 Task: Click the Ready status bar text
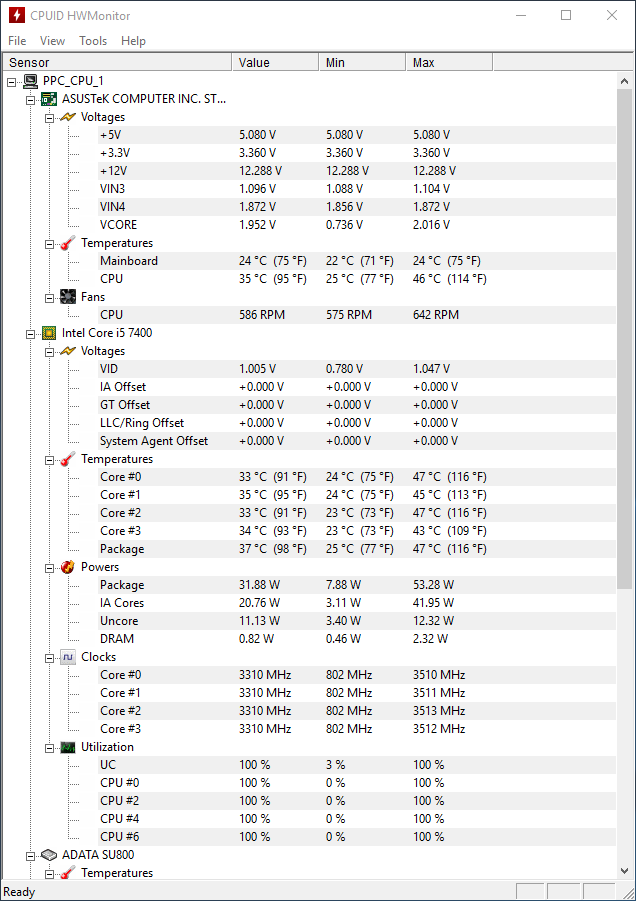(19, 892)
